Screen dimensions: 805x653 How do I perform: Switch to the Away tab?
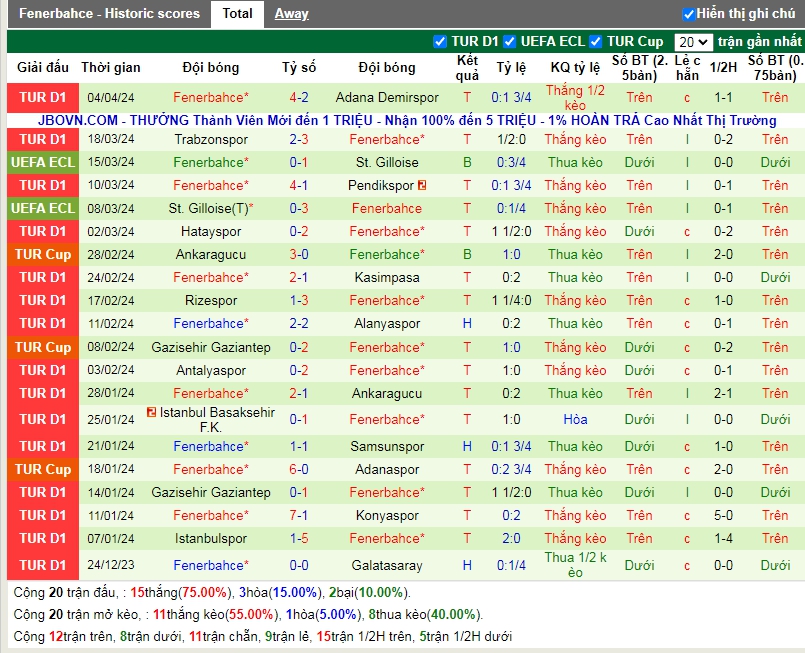click(x=291, y=14)
